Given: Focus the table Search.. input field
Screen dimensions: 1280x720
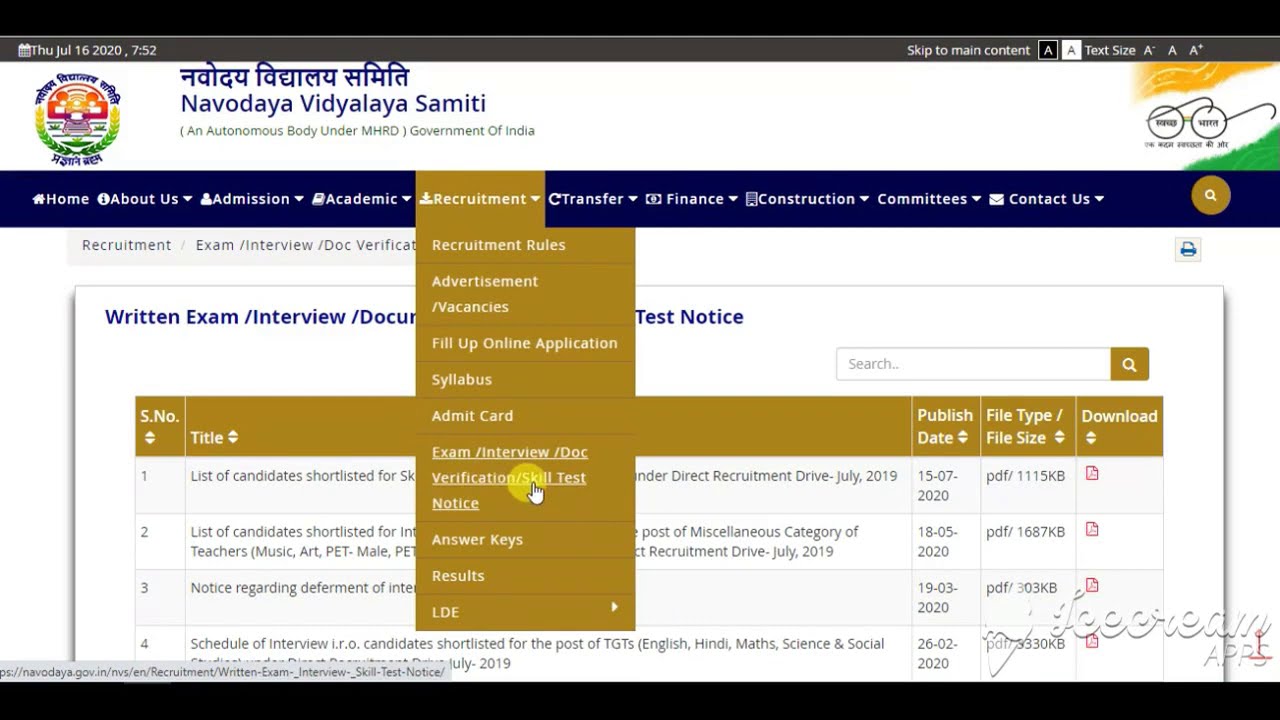Looking at the screenshot, I should click(973, 364).
